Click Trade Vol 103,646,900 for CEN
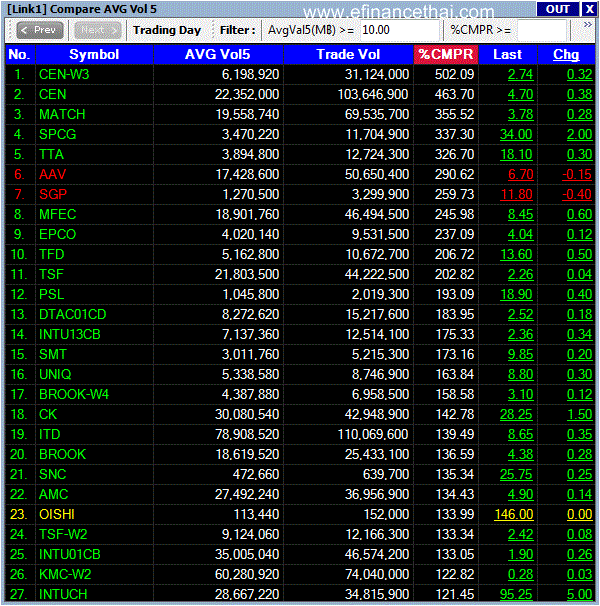The width and height of the screenshot is (600, 606). coord(373,94)
